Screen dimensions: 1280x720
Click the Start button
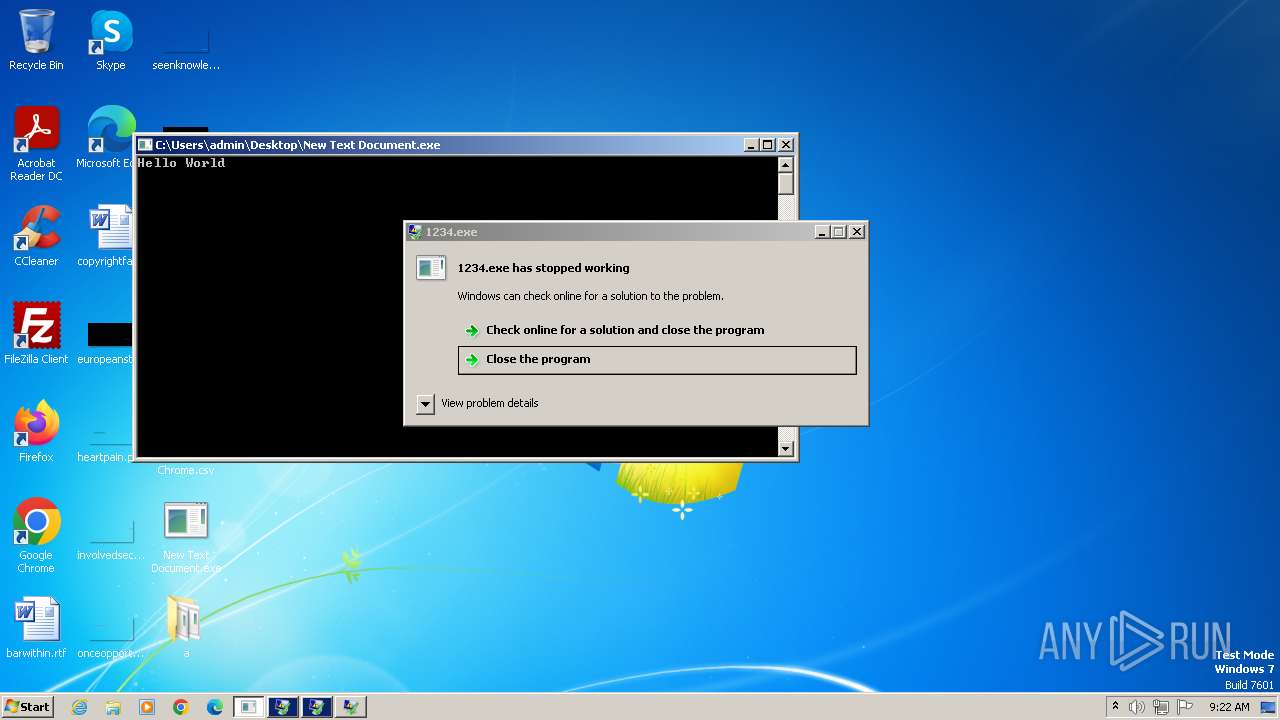(x=27, y=706)
